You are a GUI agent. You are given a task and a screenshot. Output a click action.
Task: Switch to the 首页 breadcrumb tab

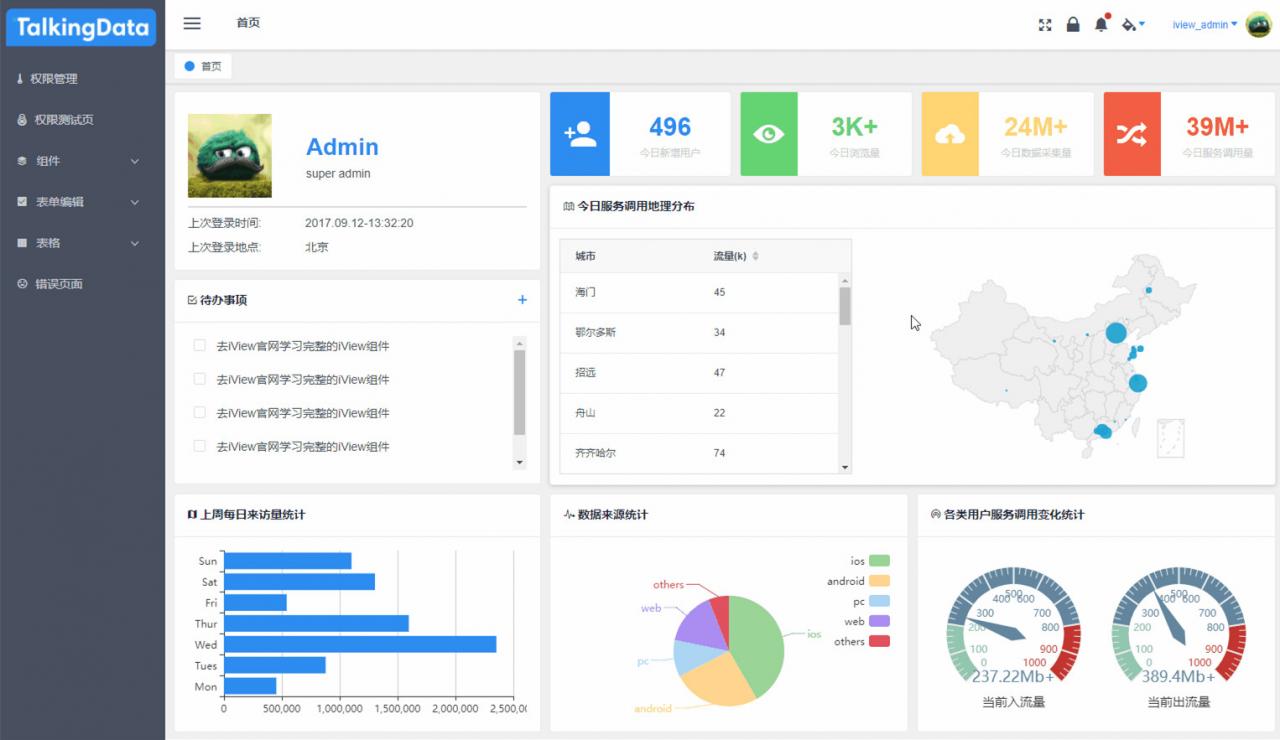click(203, 64)
